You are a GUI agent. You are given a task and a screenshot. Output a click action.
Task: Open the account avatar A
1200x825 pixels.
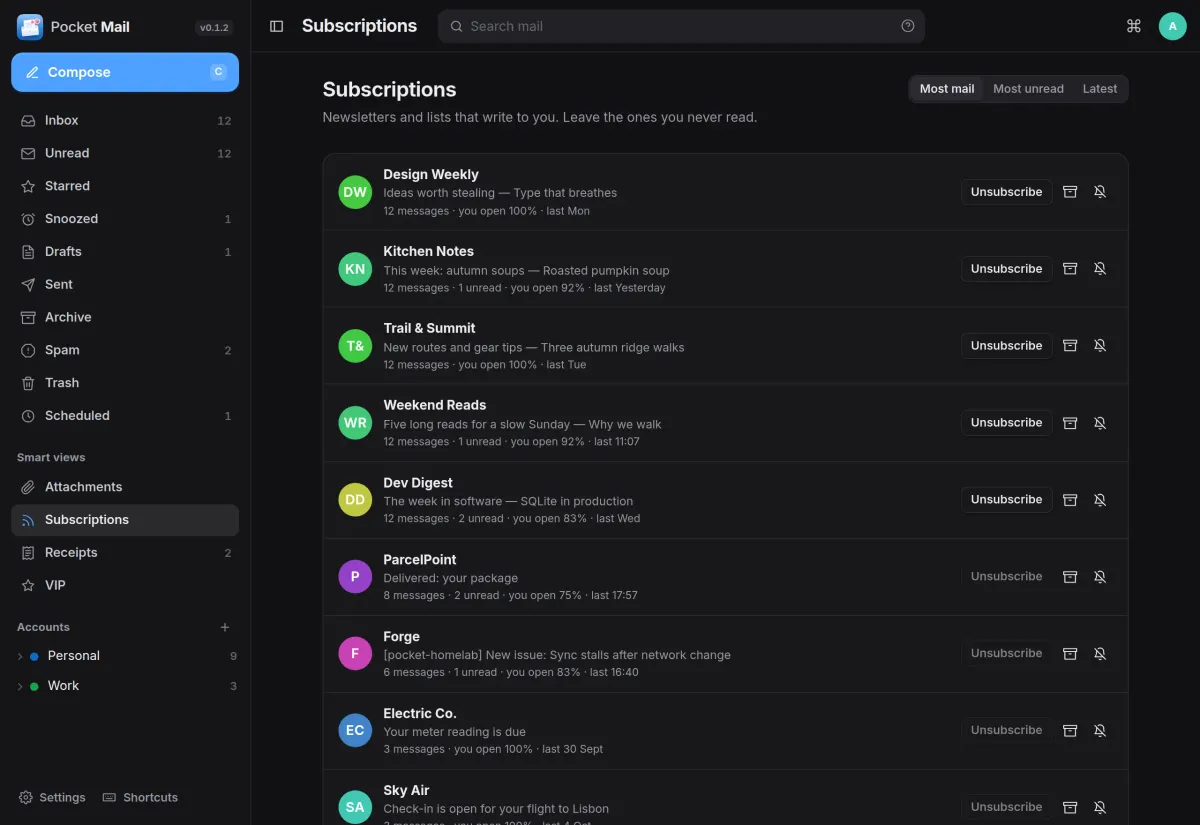pyautogui.click(x=1172, y=26)
